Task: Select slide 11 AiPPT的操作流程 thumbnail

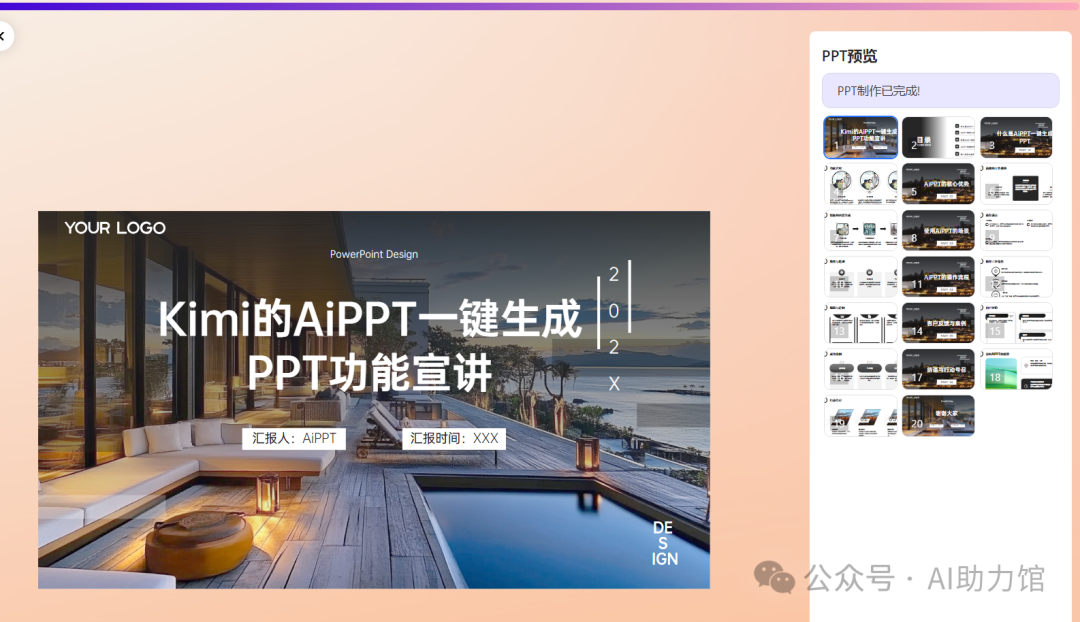Action: click(x=938, y=276)
